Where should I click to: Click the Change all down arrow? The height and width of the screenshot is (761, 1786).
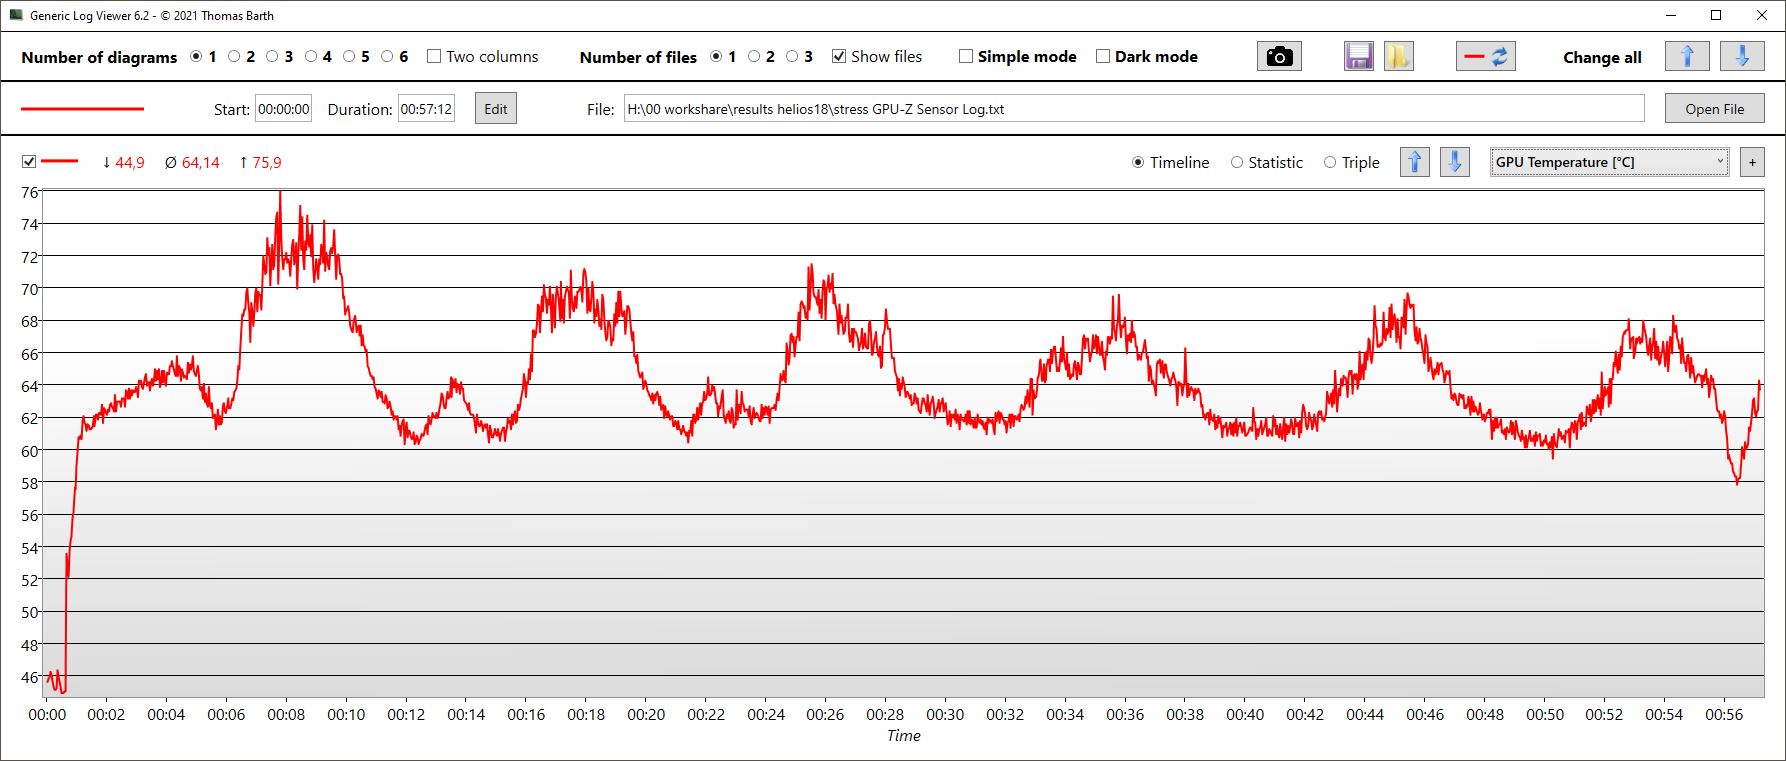[1741, 57]
